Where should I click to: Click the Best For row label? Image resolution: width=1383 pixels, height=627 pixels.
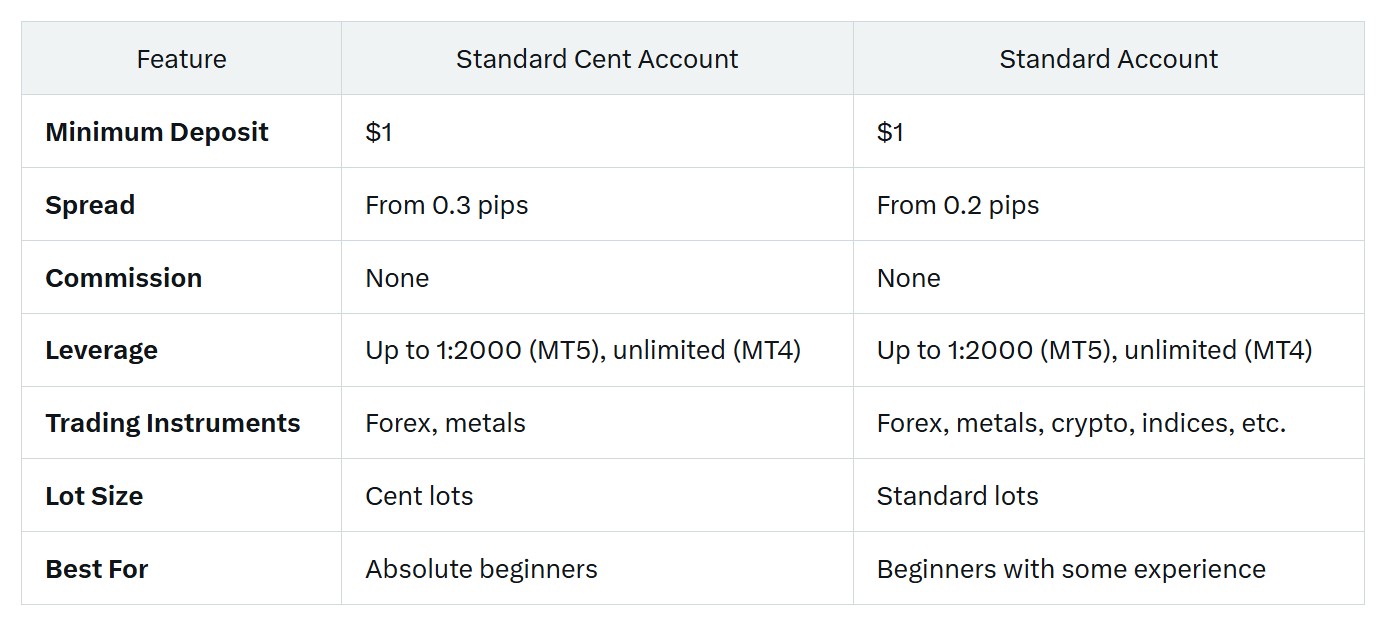point(97,569)
